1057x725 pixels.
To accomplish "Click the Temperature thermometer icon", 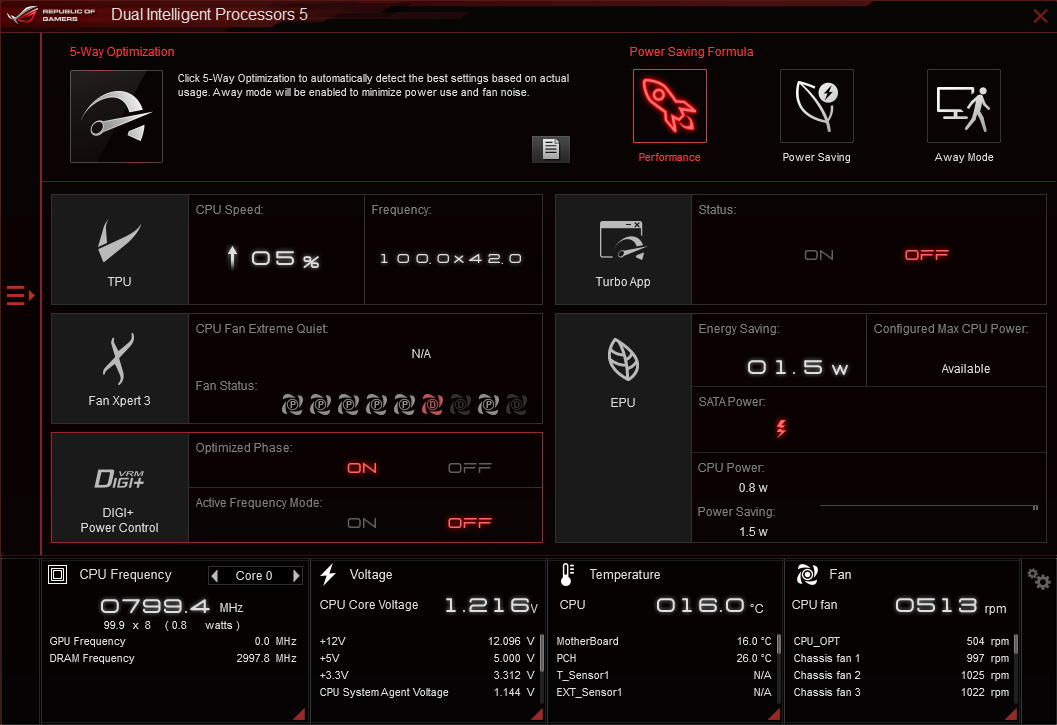I will coord(567,575).
